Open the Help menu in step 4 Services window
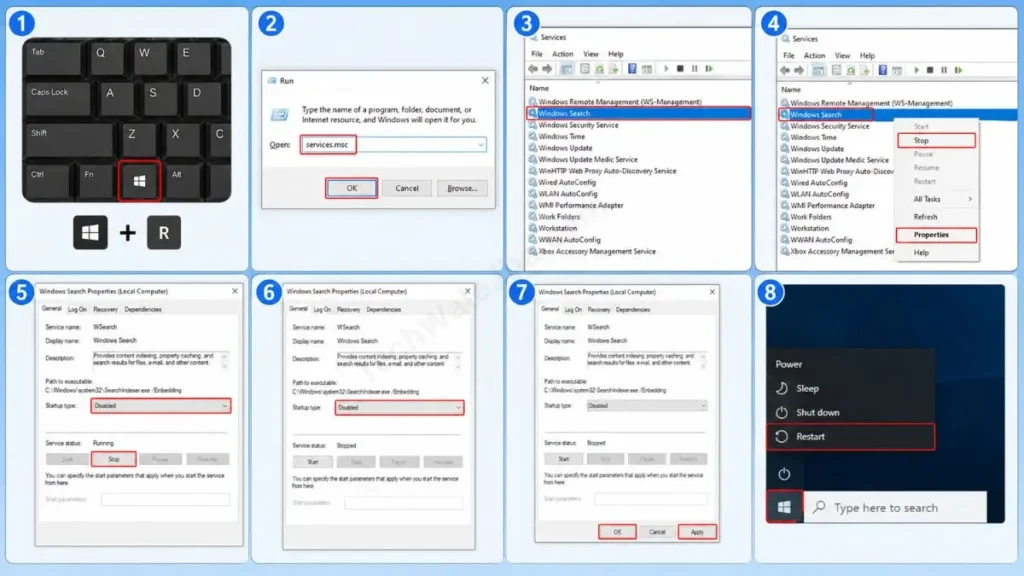This screenshot has width=1024, height=576. click(x=867, y=56)
